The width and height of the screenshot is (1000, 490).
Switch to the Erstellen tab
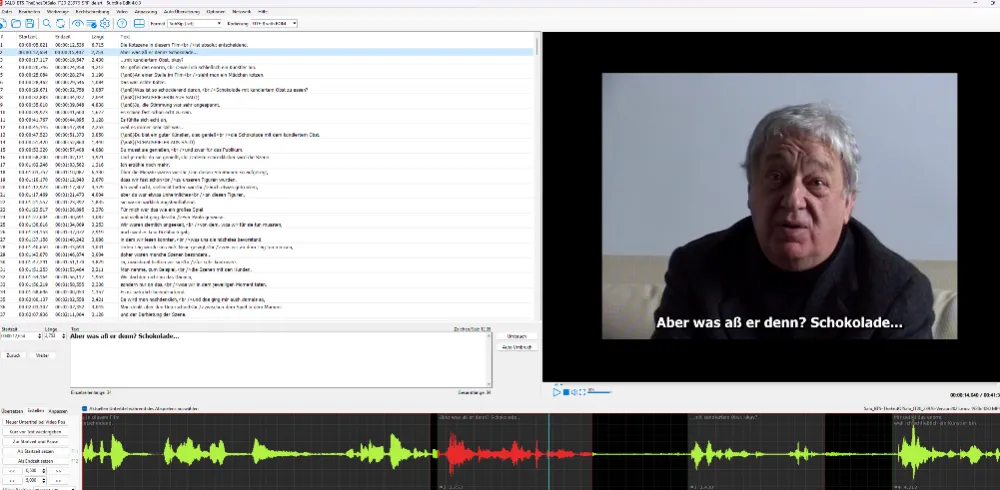coord(36,412)
